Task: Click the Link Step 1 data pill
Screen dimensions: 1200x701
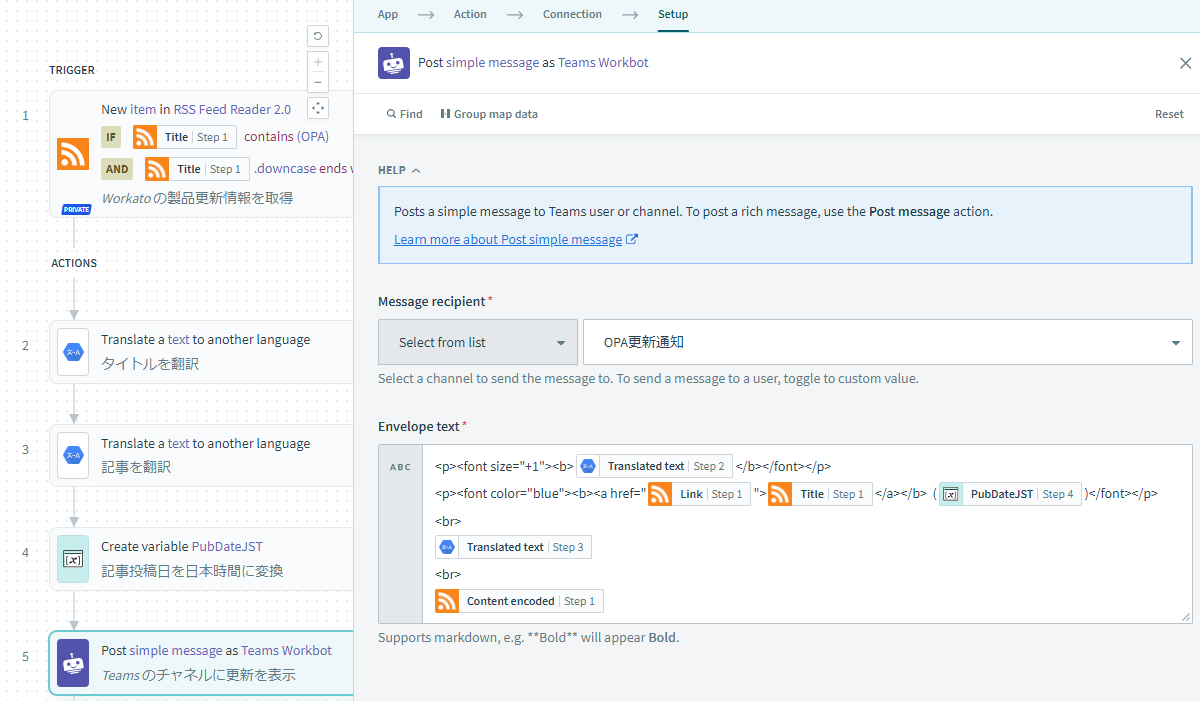Action: (699, 494)
